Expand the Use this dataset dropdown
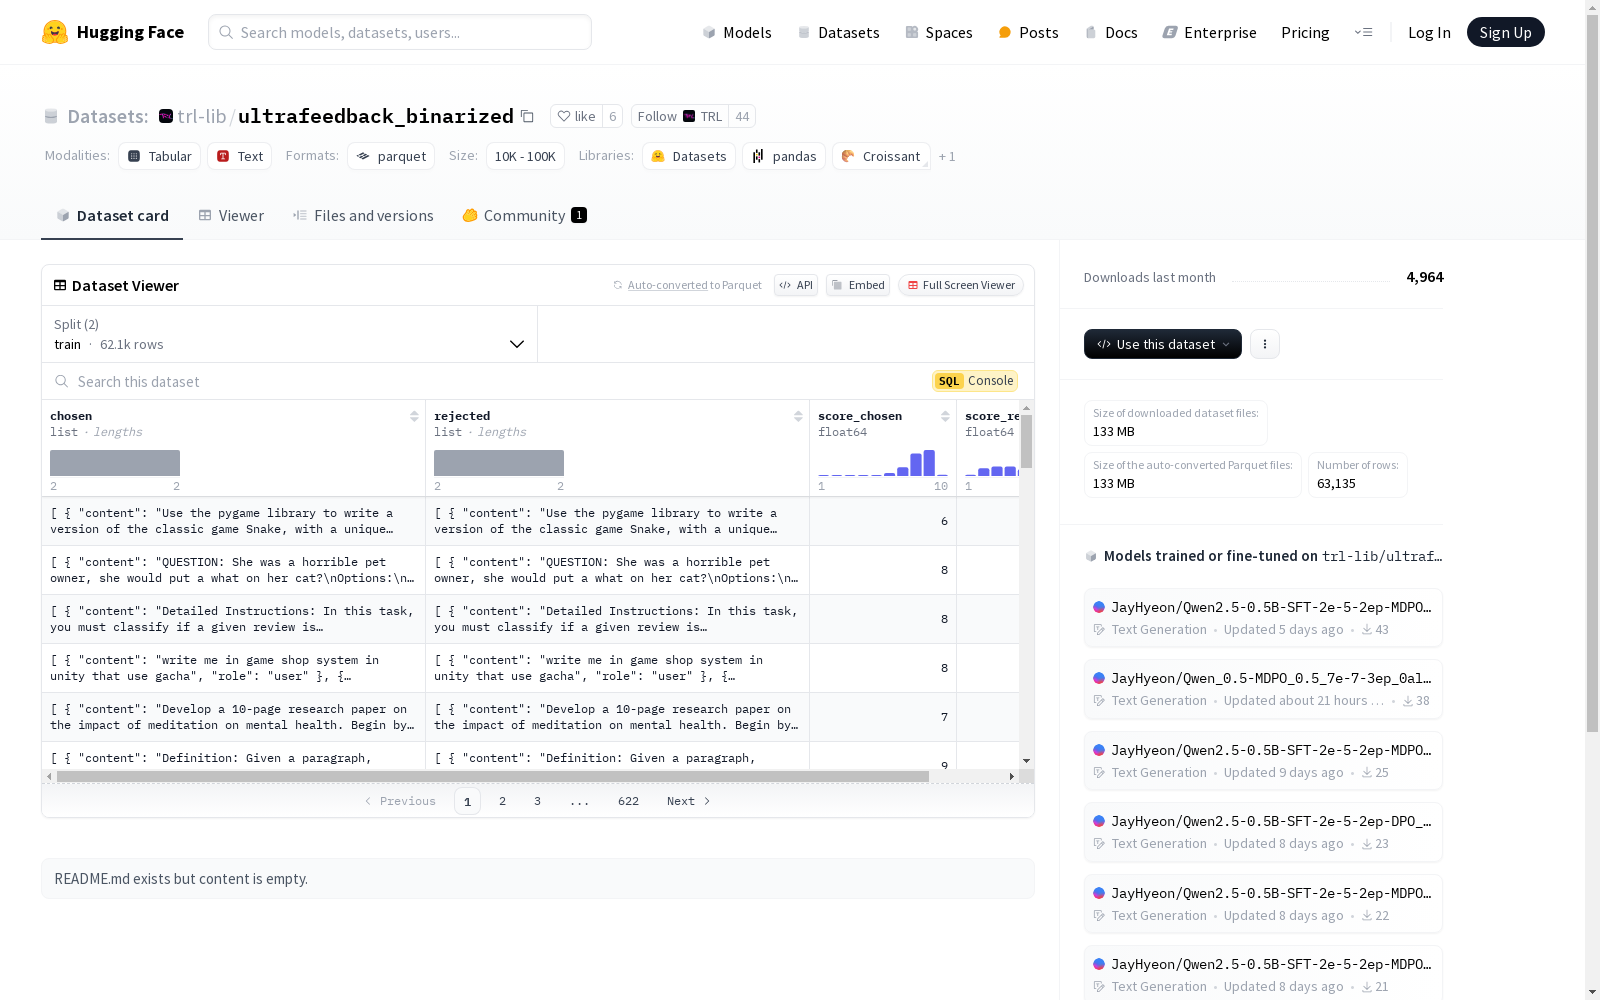The width and height of the screenshot is (1600, 1000). point(1162,344)
